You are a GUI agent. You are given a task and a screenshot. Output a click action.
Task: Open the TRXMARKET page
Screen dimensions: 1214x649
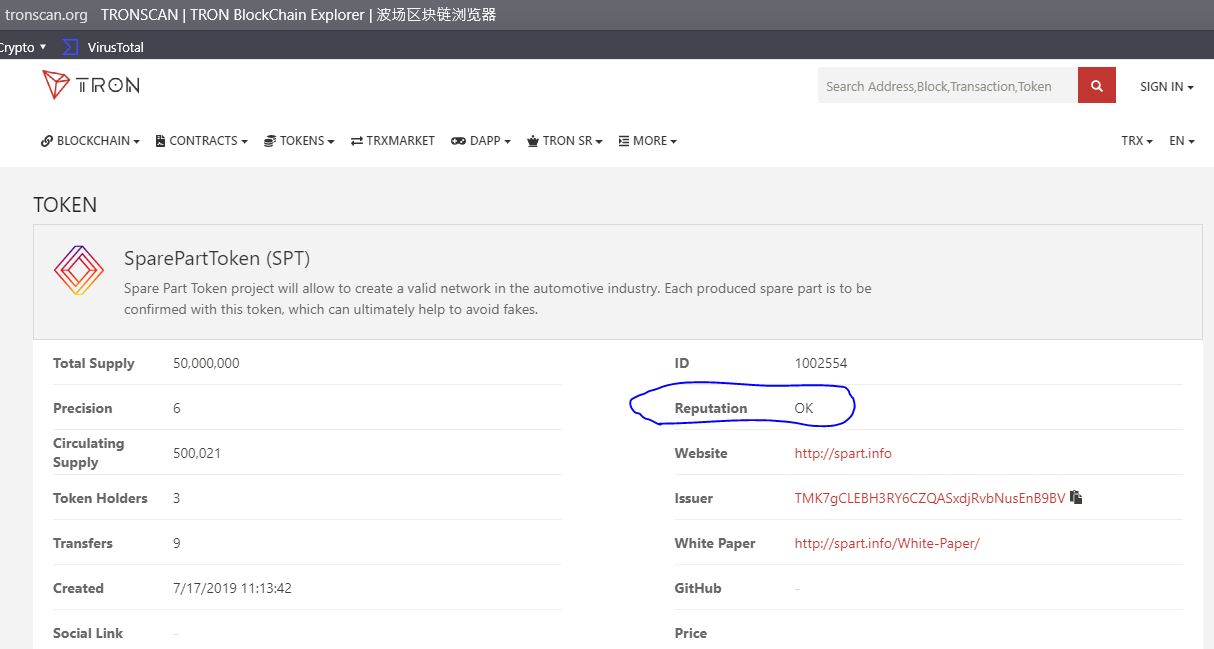(393, 141)
